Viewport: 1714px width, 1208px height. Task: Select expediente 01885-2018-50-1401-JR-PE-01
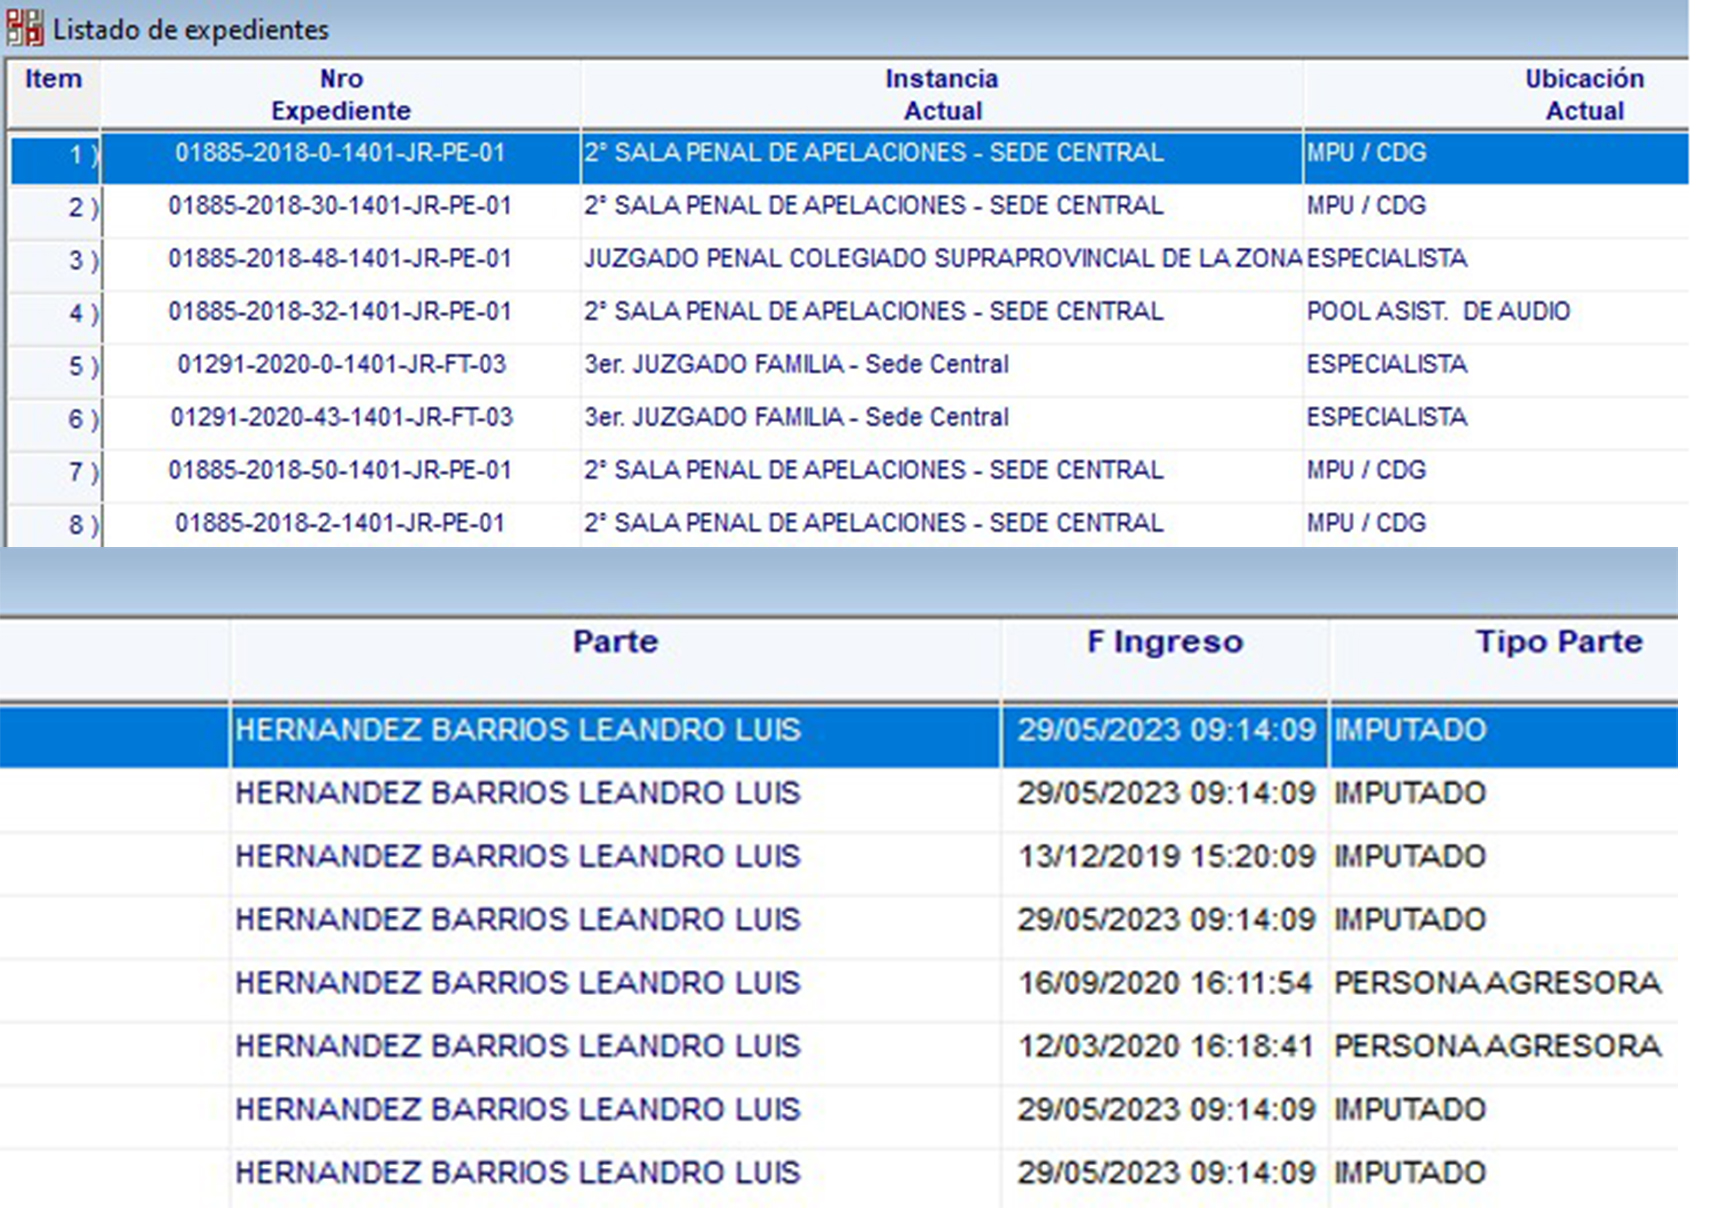340,471
